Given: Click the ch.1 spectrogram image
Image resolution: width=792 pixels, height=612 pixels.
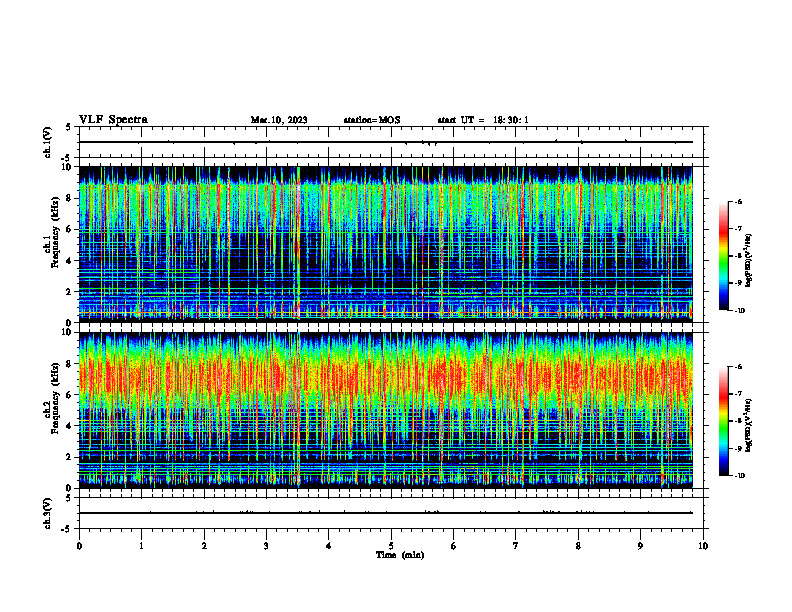Looking at the screenshot, I should tap(386, 244).
